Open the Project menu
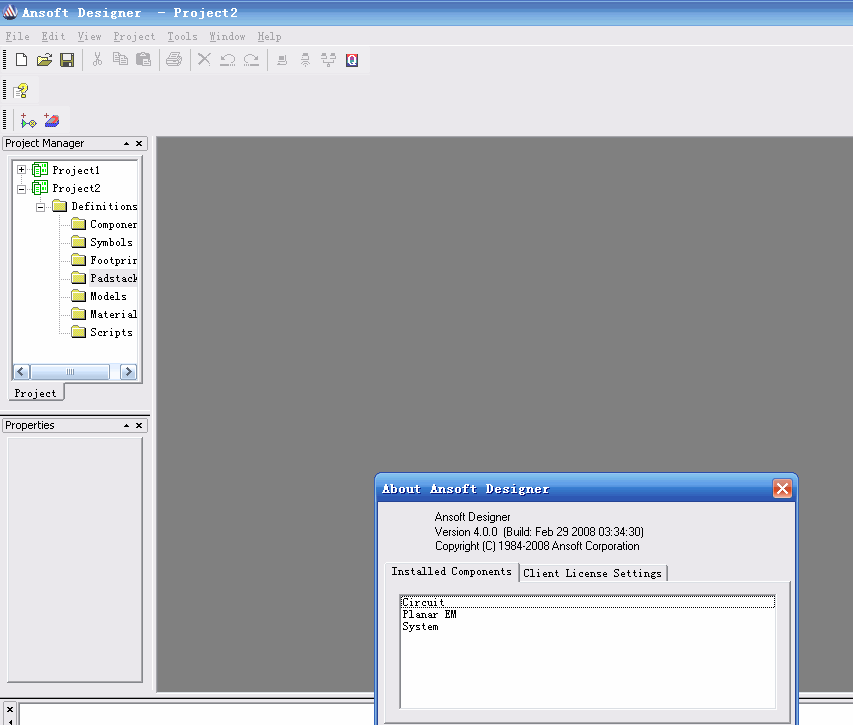 pos(134,36)
